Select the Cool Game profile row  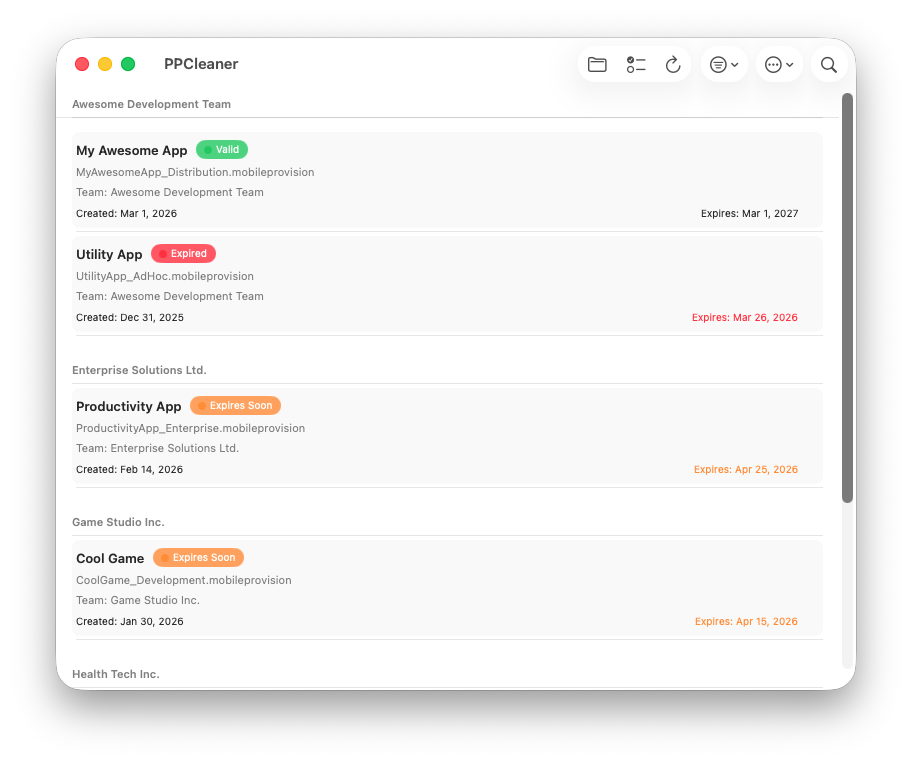446,589
